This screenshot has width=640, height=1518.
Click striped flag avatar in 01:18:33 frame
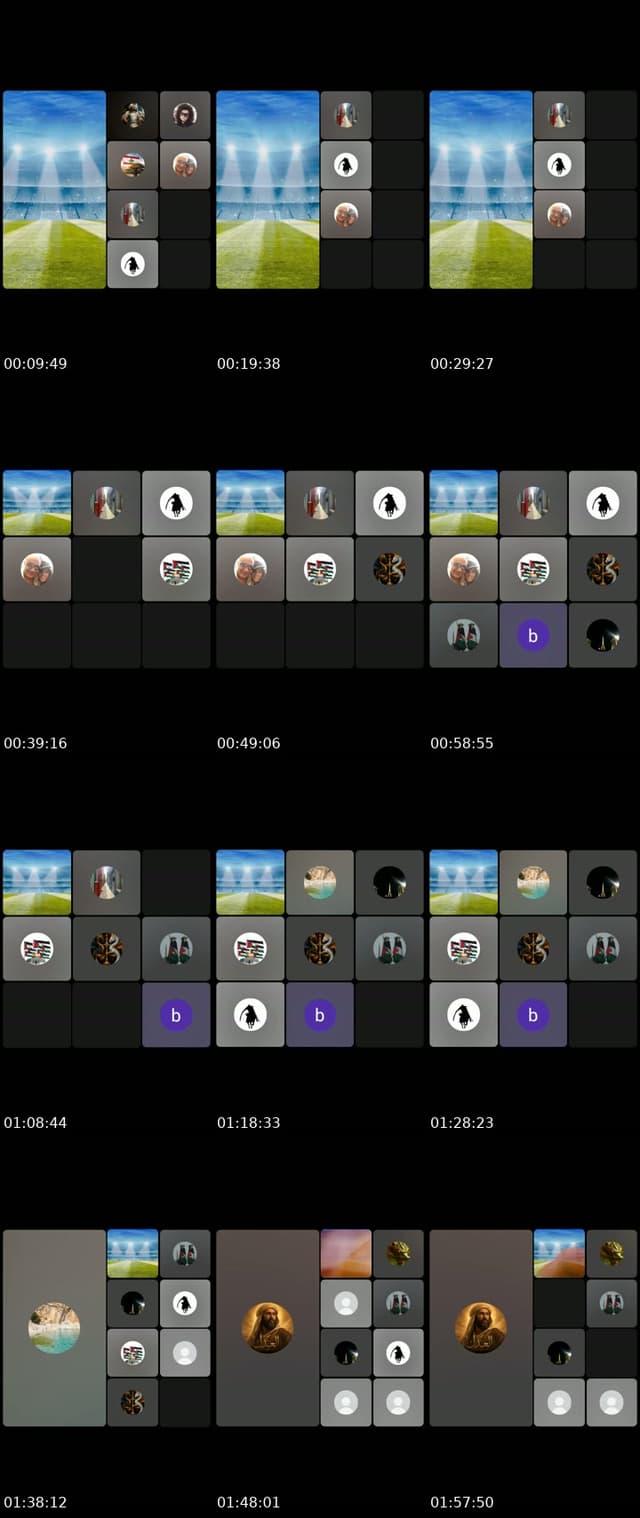[x=250, y=948]
